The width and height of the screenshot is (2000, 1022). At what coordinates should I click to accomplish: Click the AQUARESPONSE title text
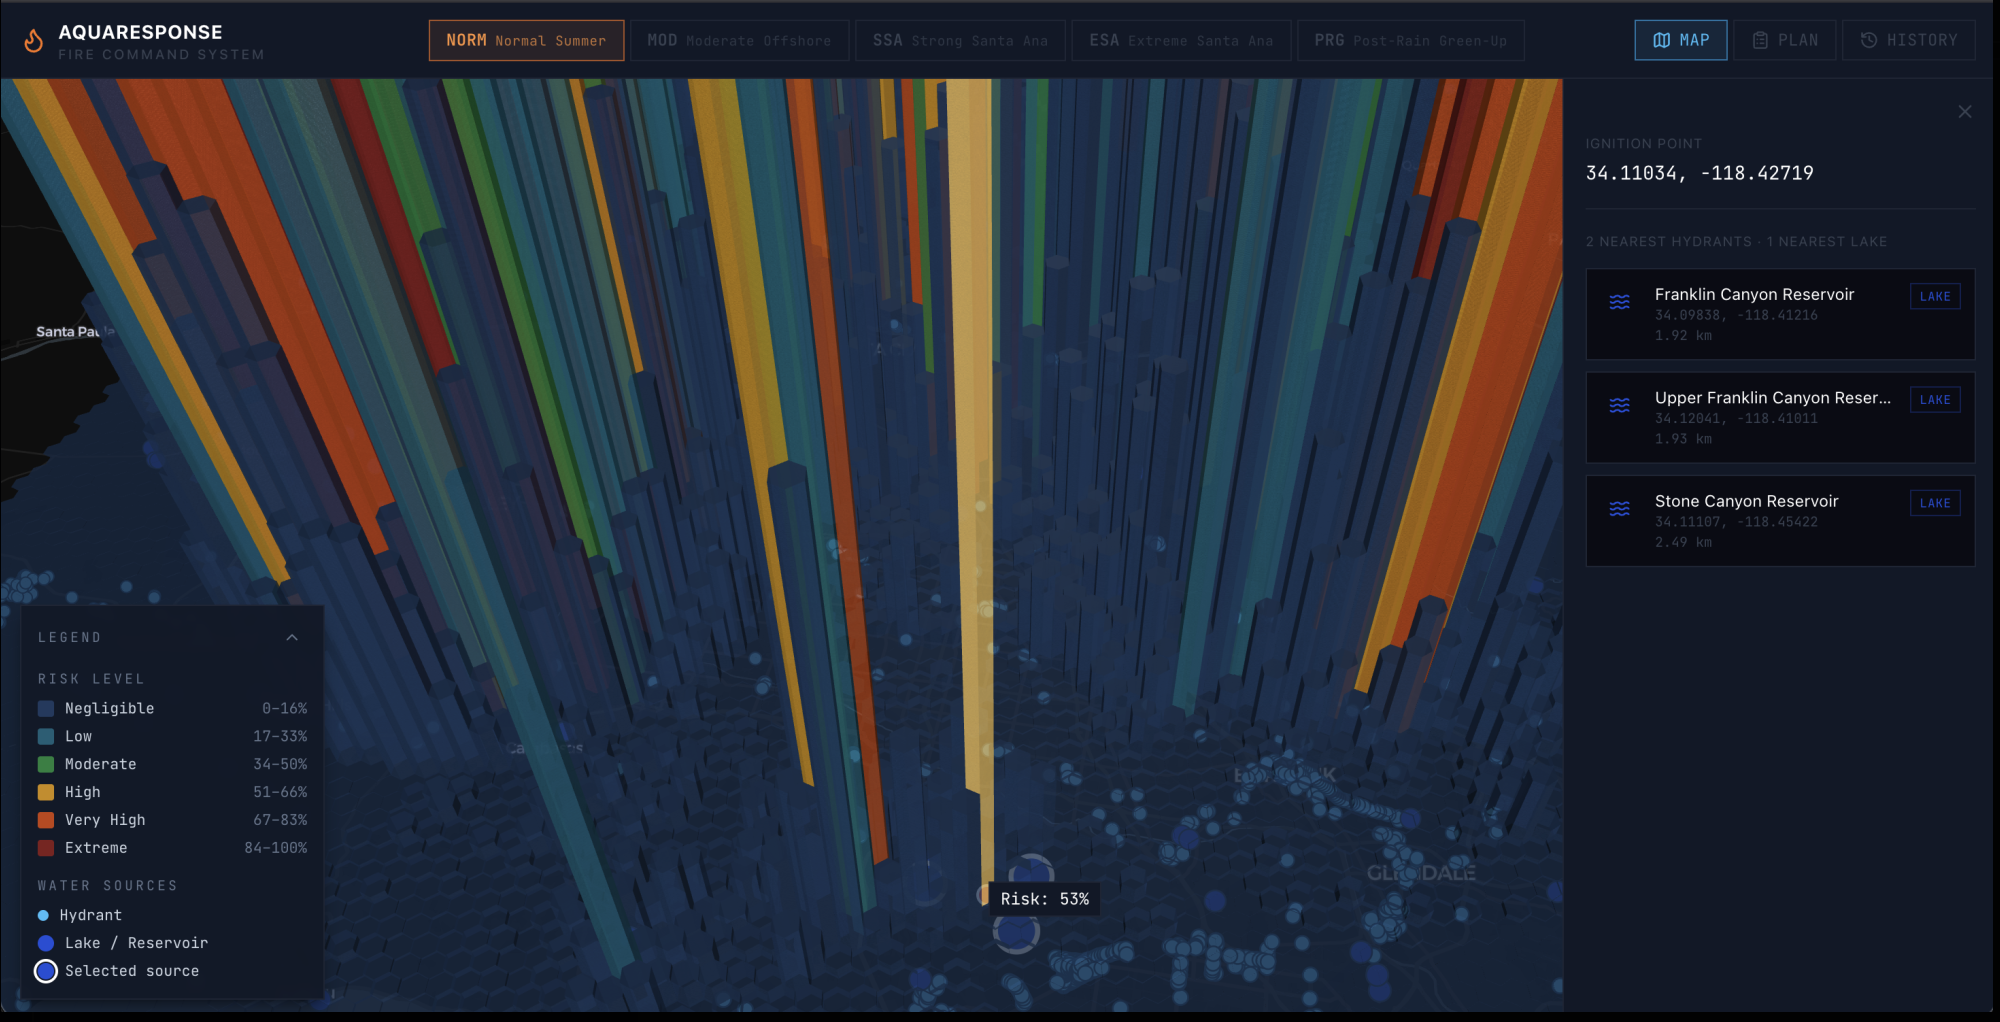[x=141, y=33]
